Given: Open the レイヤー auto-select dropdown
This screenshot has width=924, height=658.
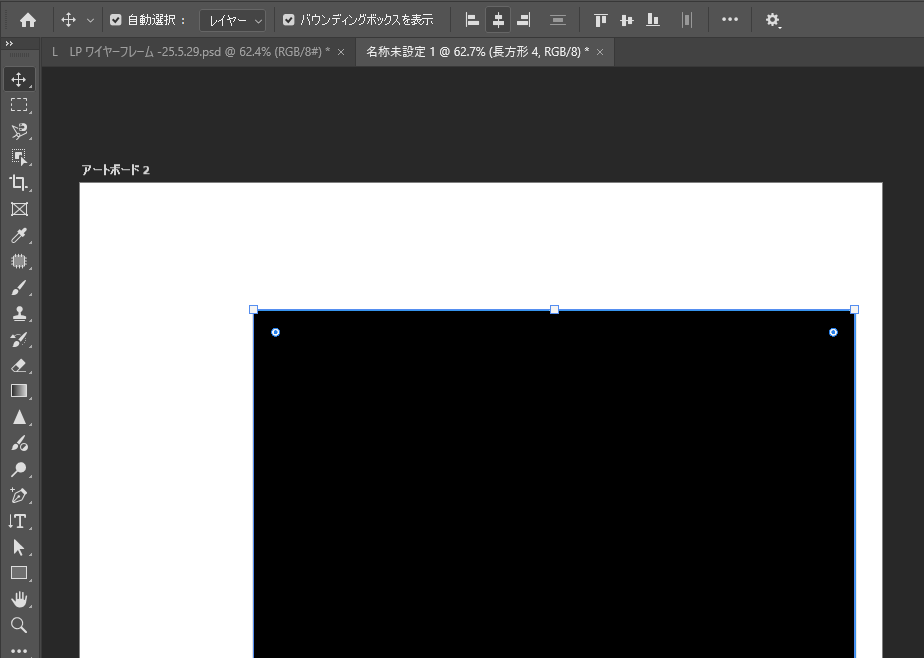Looking at the screenshot, I should pyautogui.click(x=232, y=20).
